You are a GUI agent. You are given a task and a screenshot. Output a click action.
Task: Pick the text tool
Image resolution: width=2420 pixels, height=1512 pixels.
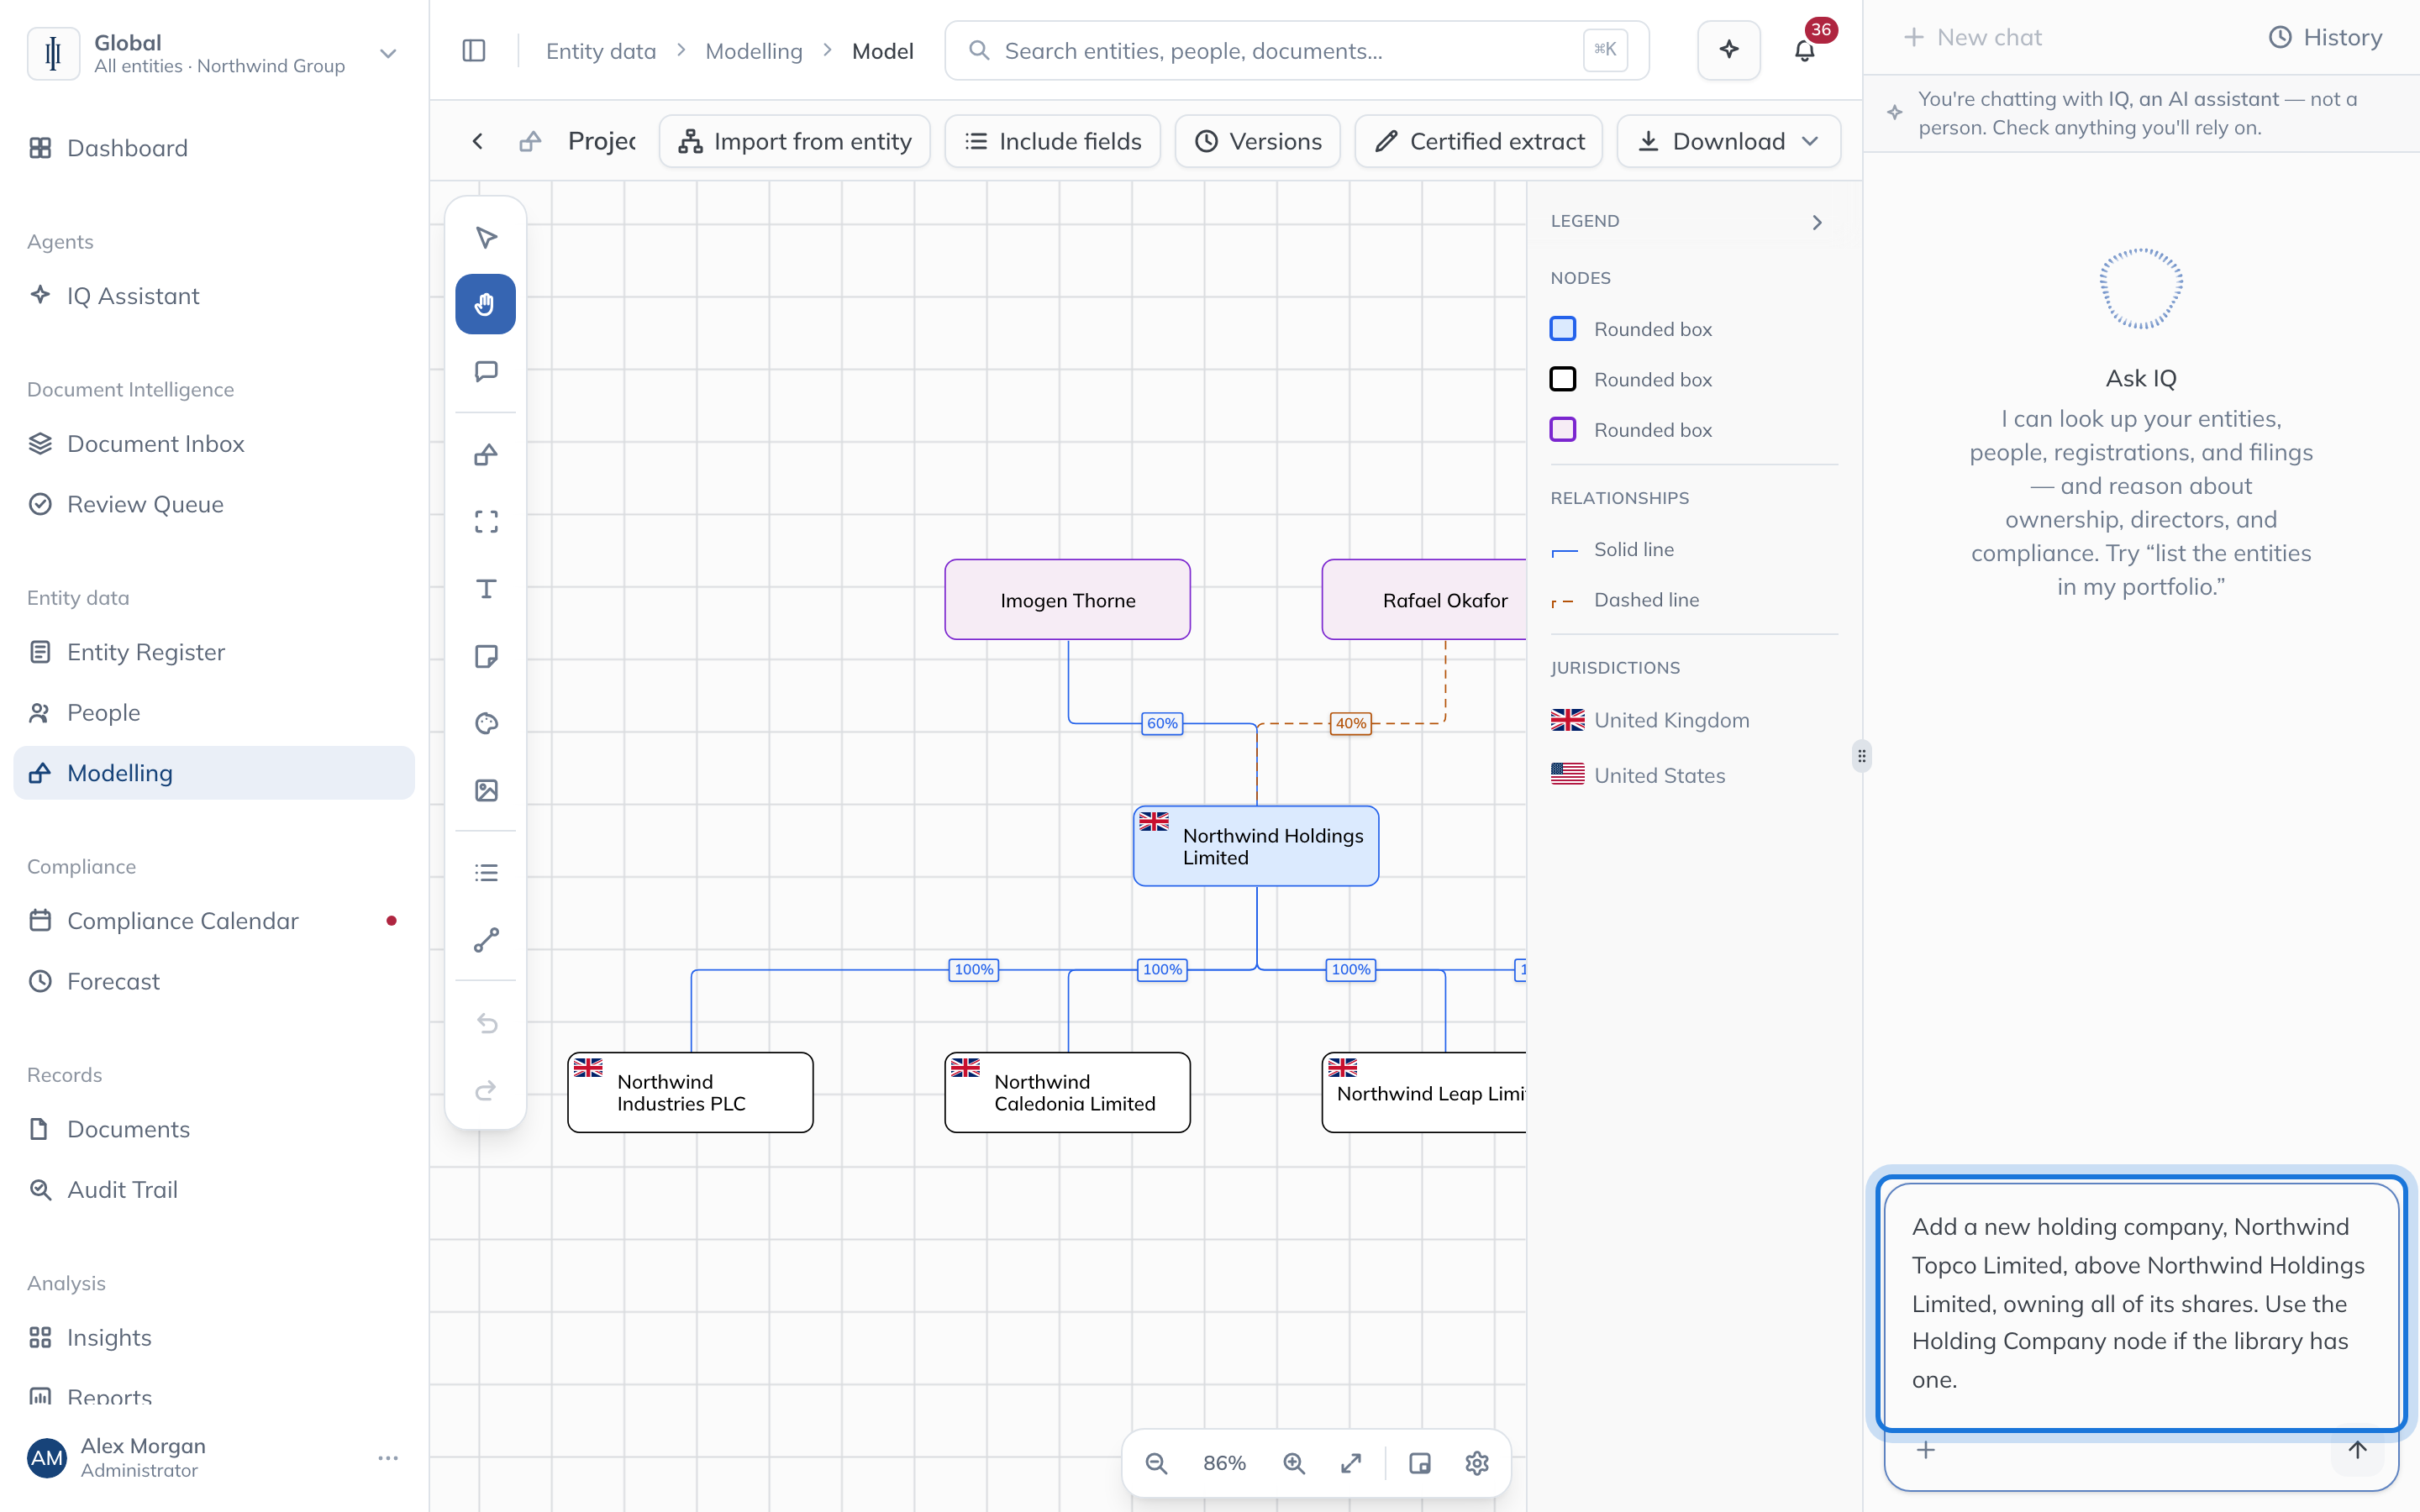click(x=486, y=589)
